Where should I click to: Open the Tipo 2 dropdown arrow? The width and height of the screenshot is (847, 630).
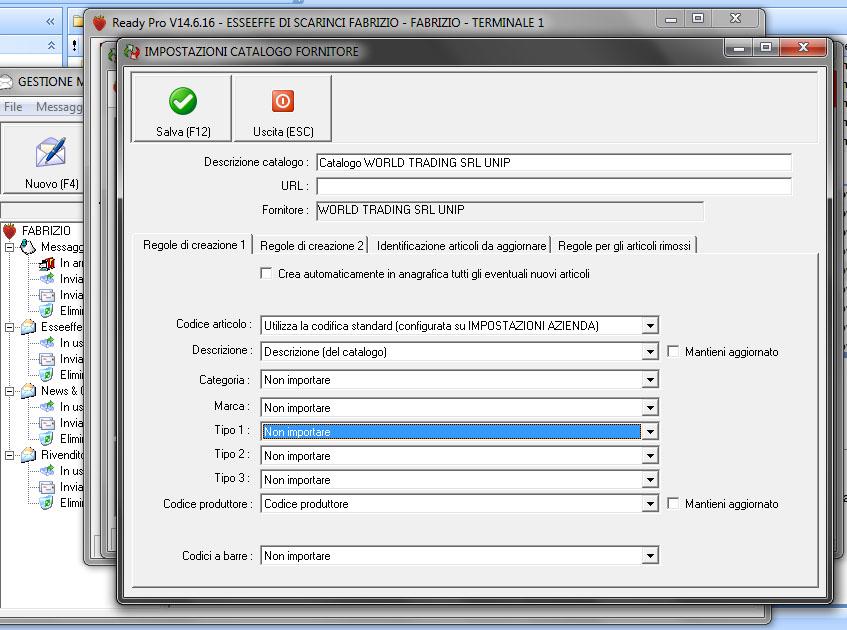click(650, 455)
